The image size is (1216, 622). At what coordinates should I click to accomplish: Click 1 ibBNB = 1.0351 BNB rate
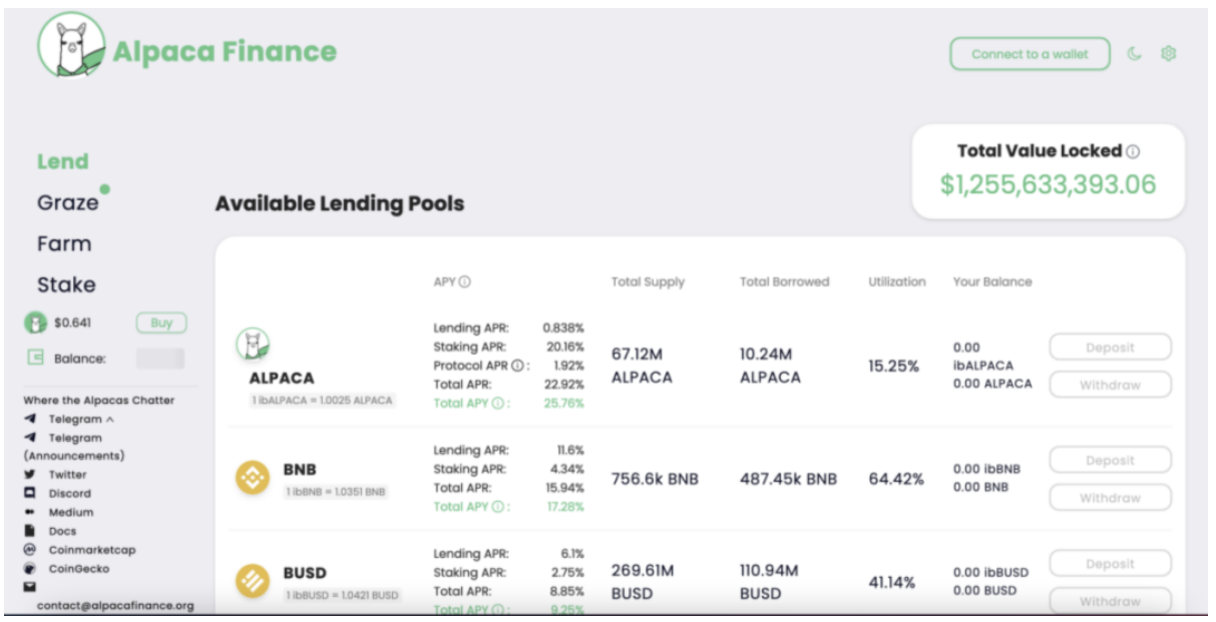click(x=335, y=492)
